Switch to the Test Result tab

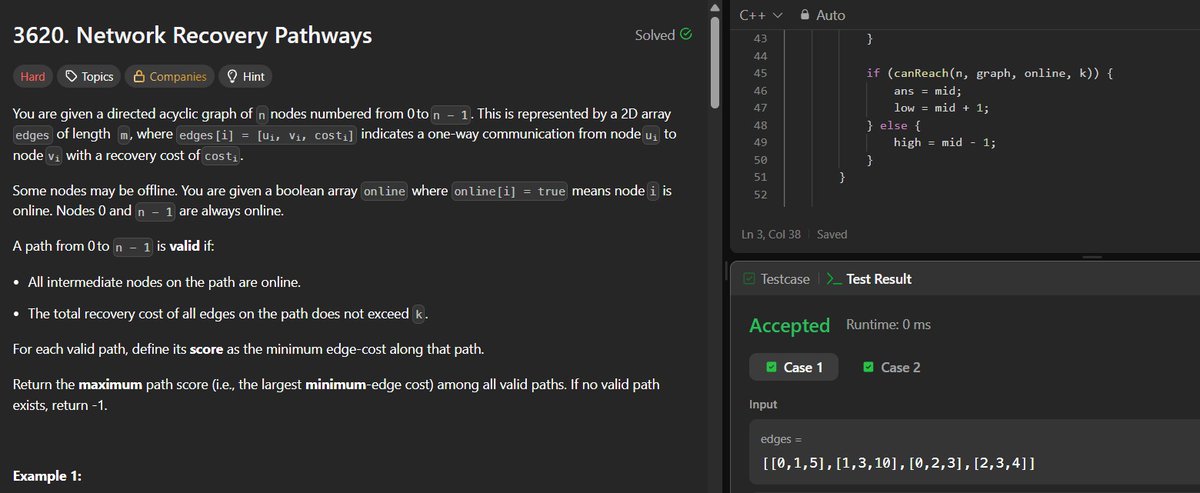tap(870, 280)
